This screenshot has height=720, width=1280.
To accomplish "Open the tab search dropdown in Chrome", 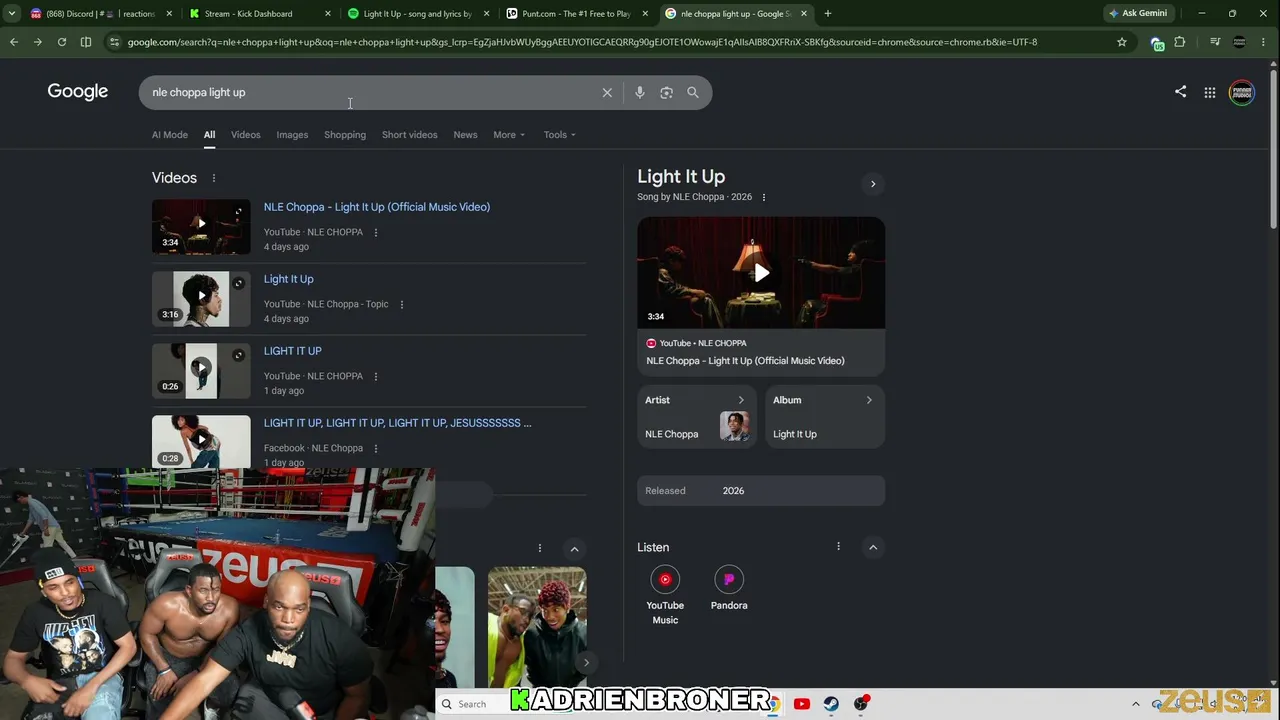I will 12,14.
